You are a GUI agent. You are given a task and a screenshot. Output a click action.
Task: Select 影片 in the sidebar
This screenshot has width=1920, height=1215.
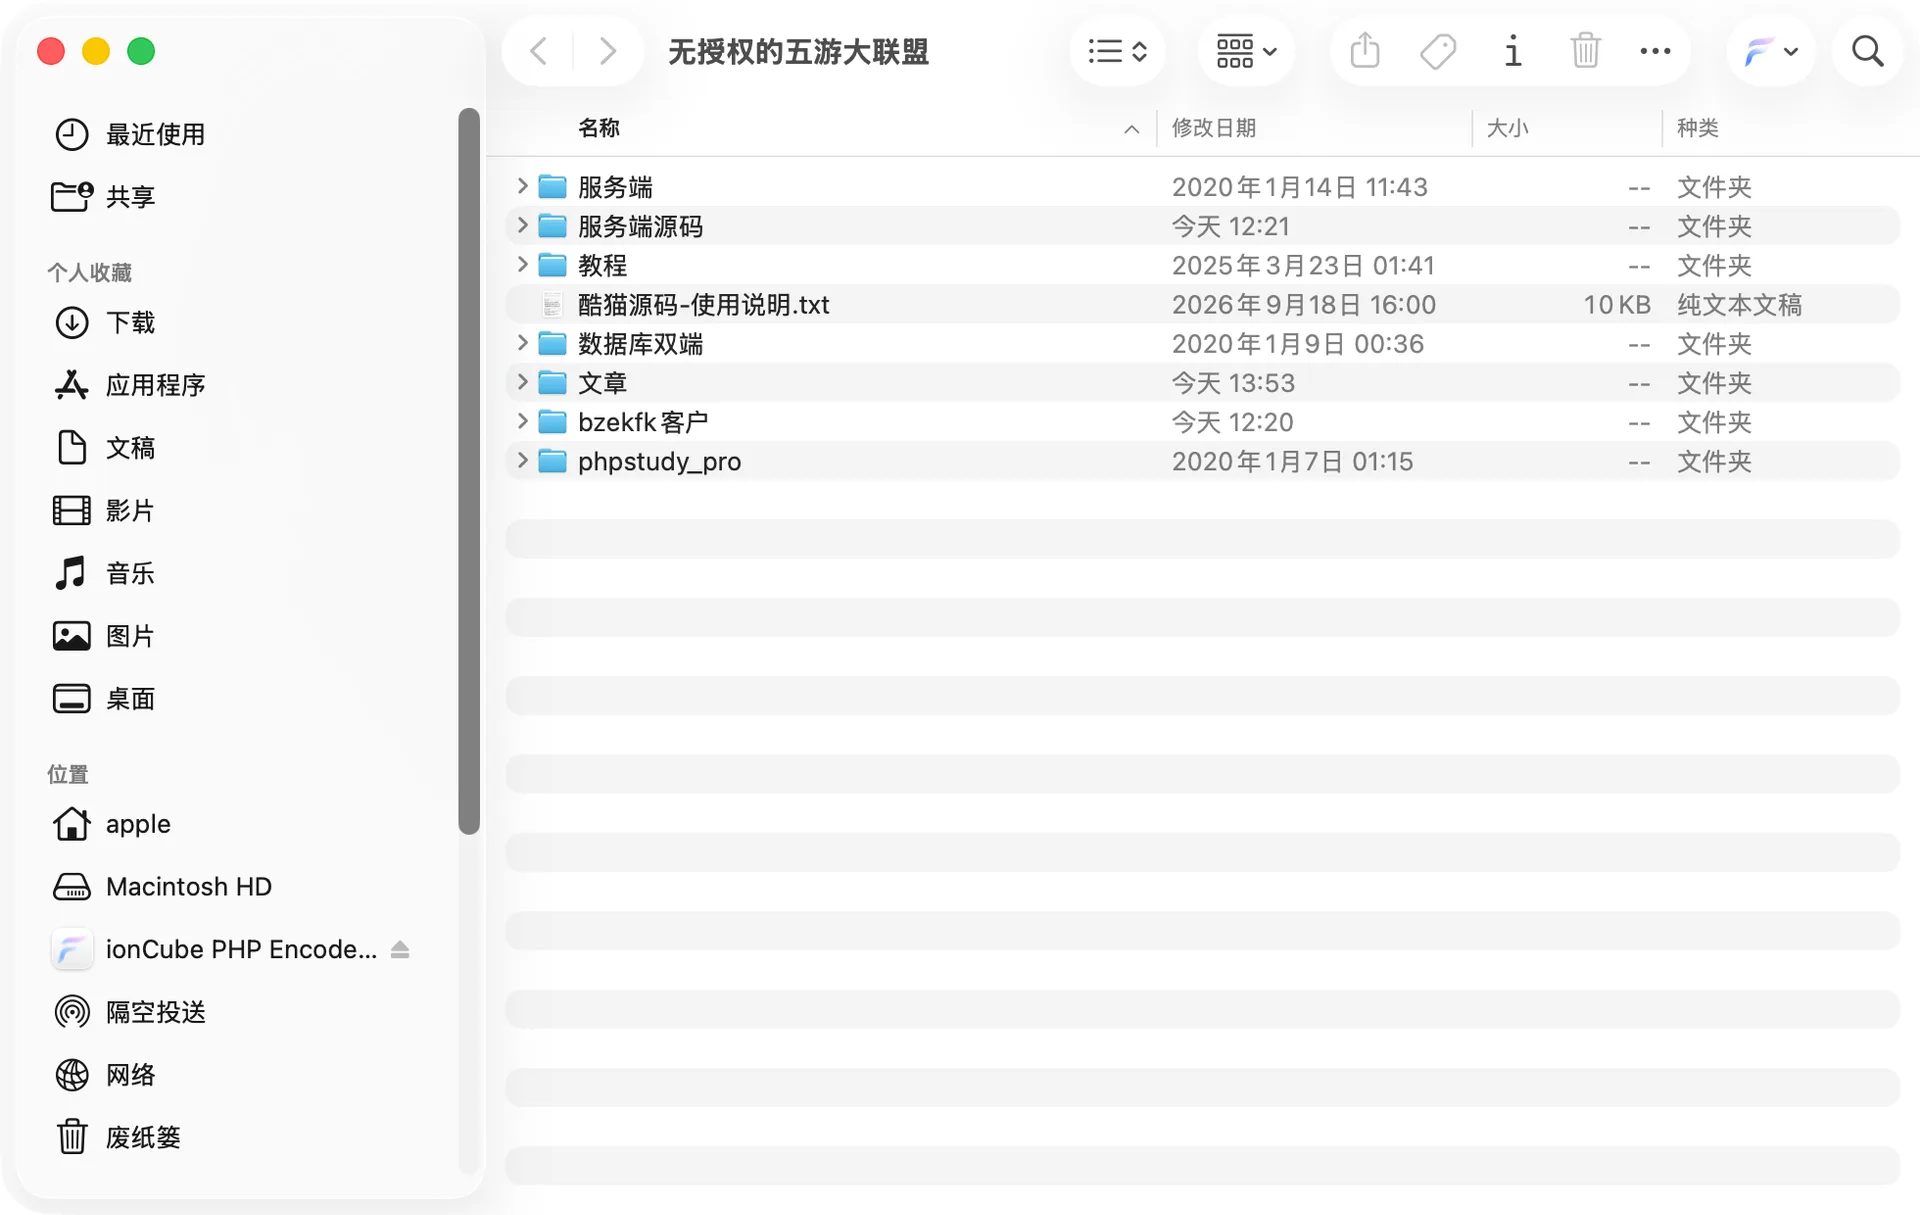point(130,511)
